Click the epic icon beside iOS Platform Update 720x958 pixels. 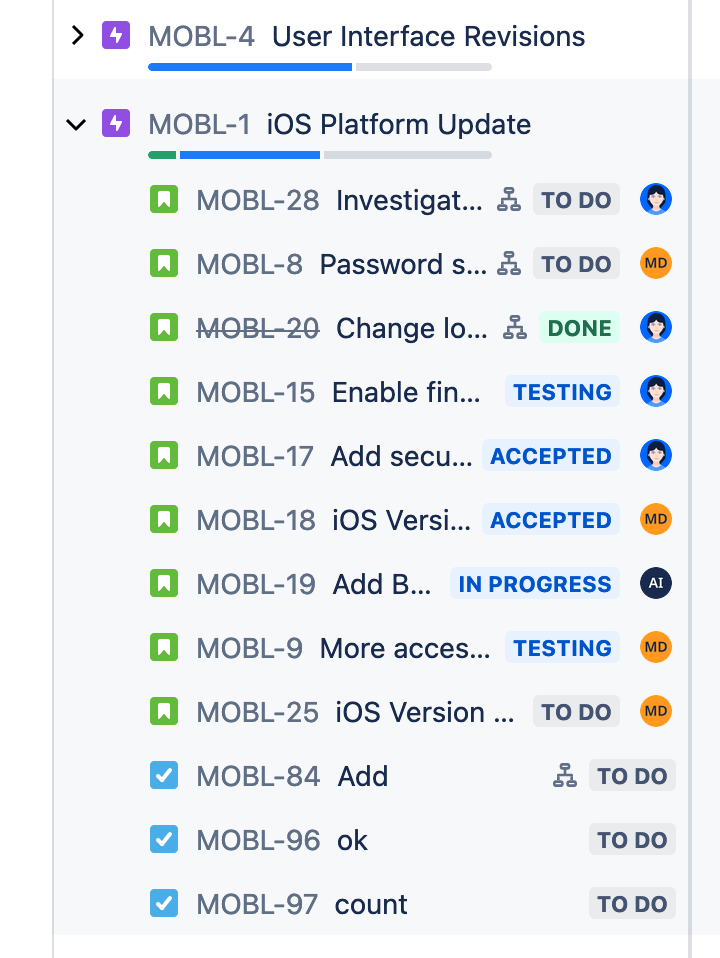coord(115,123)
